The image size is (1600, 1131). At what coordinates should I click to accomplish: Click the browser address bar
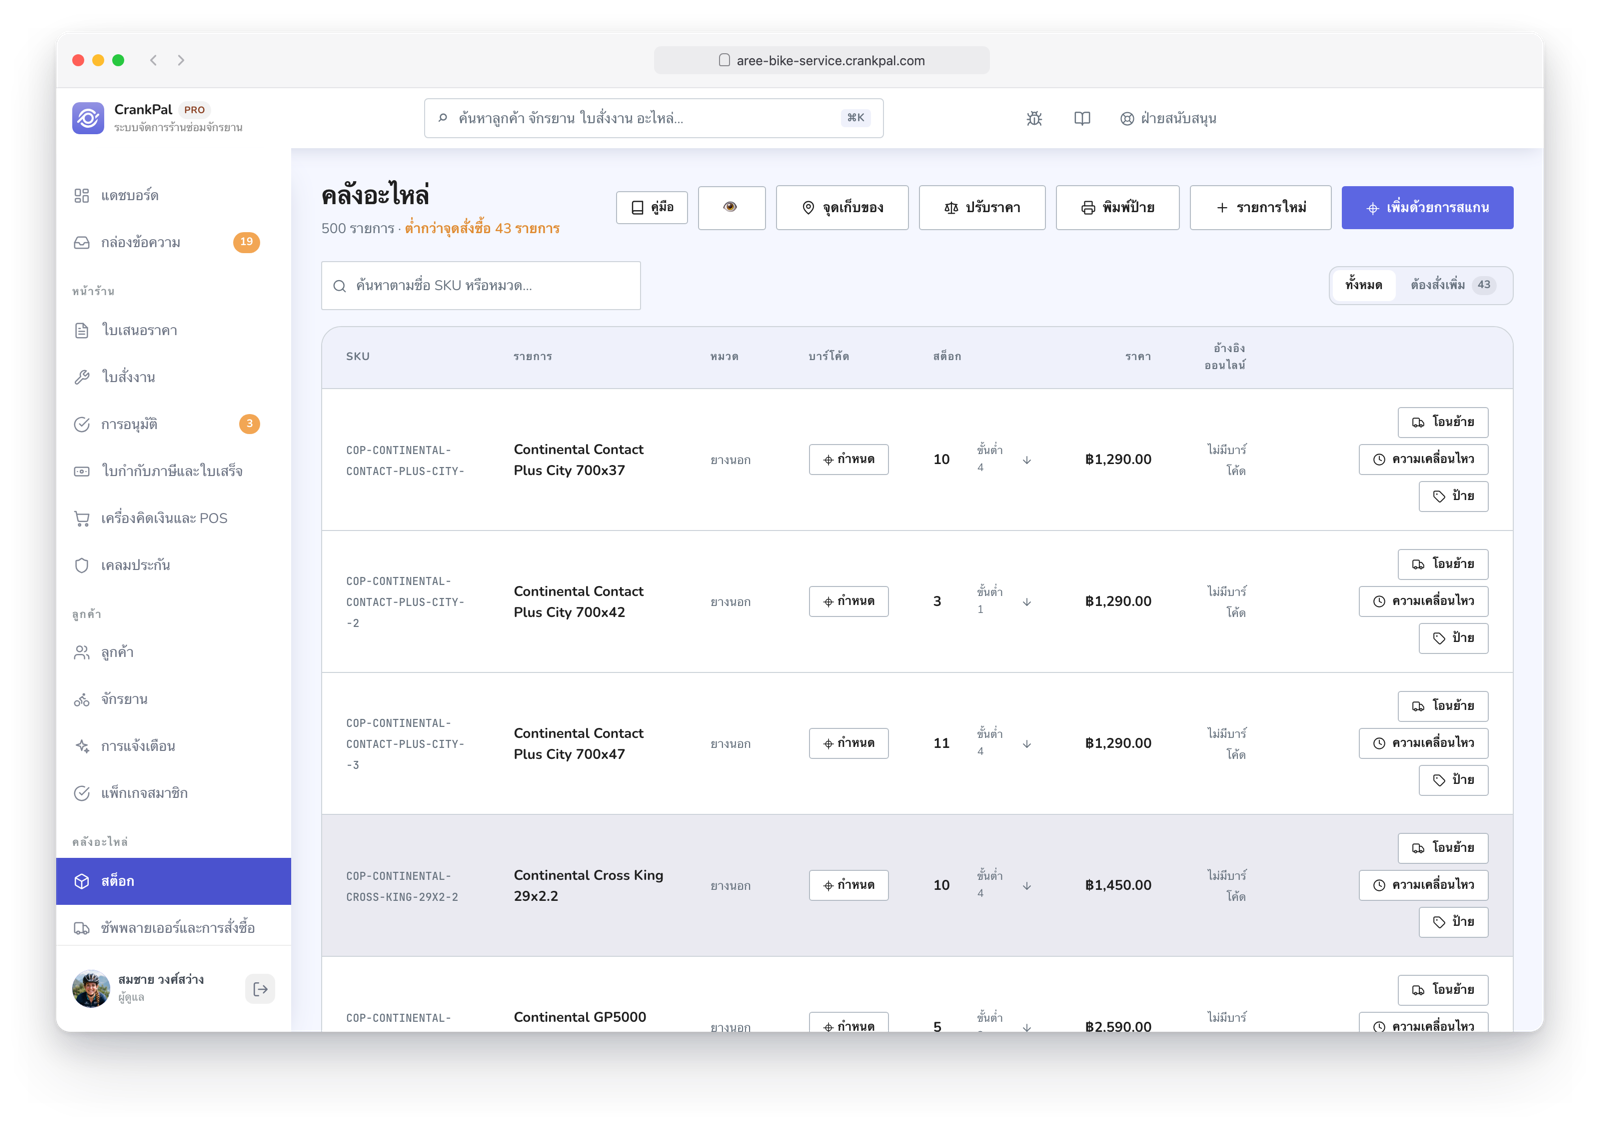tap(822, 60)
